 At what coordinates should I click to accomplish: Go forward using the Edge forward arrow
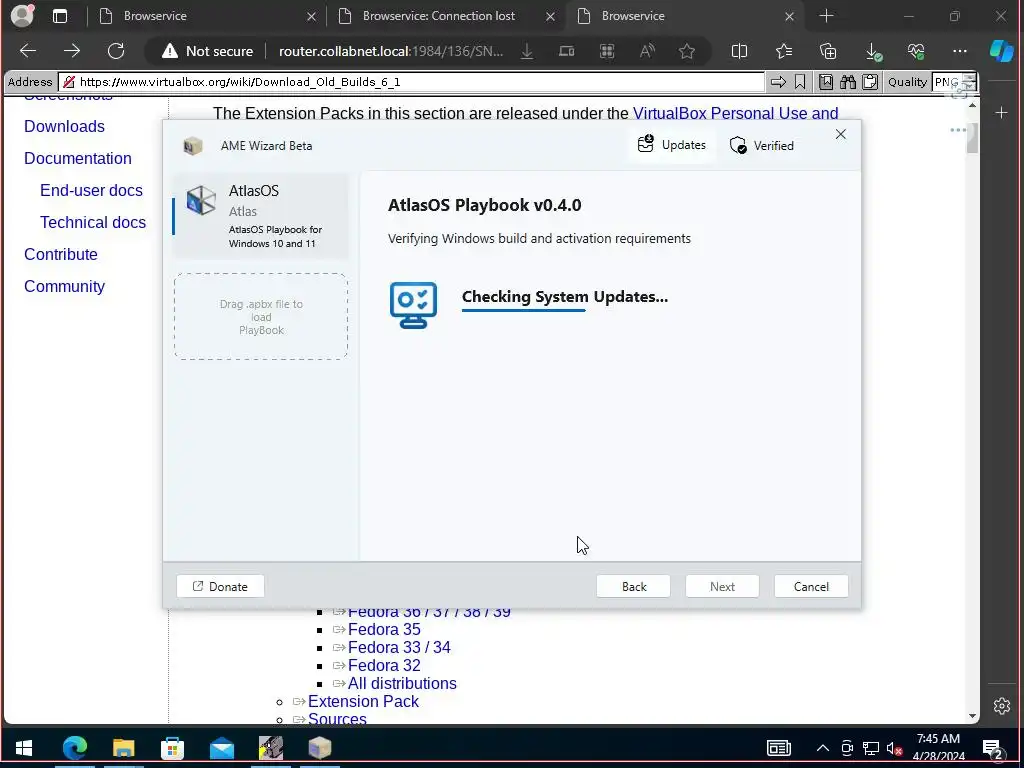point(72,51)
